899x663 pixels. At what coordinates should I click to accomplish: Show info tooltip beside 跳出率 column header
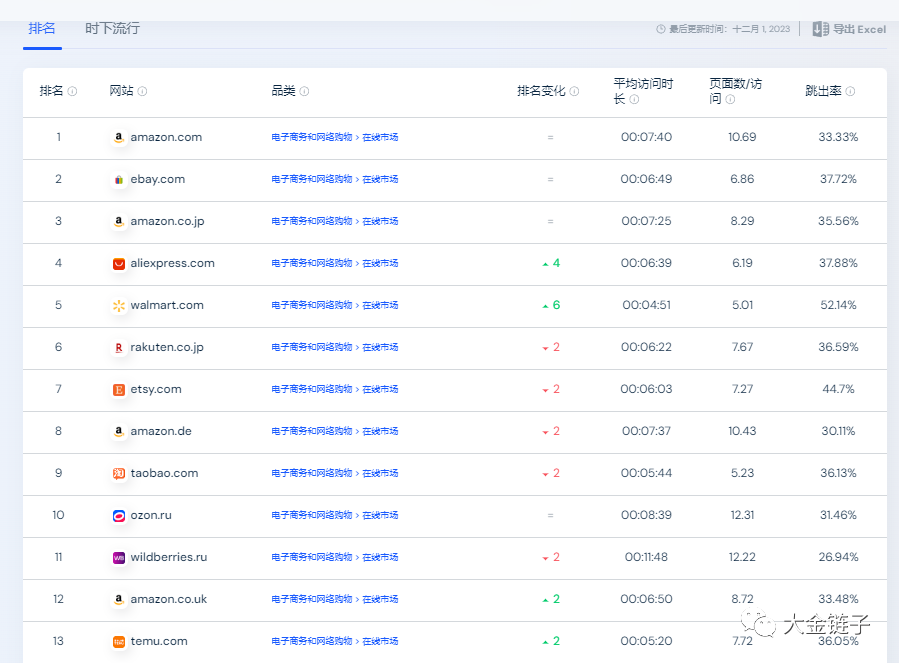tap(850, 91)
